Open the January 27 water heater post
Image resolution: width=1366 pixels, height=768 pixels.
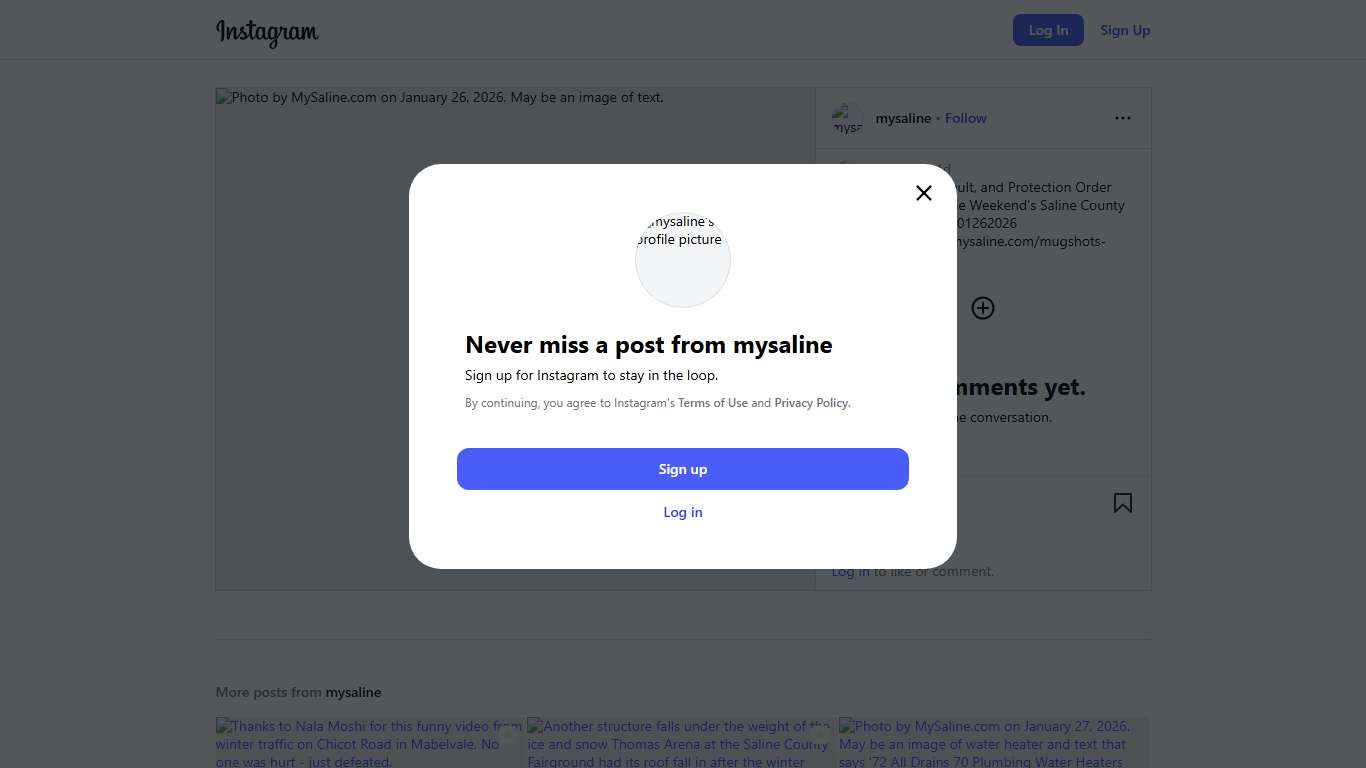point(993,743)
